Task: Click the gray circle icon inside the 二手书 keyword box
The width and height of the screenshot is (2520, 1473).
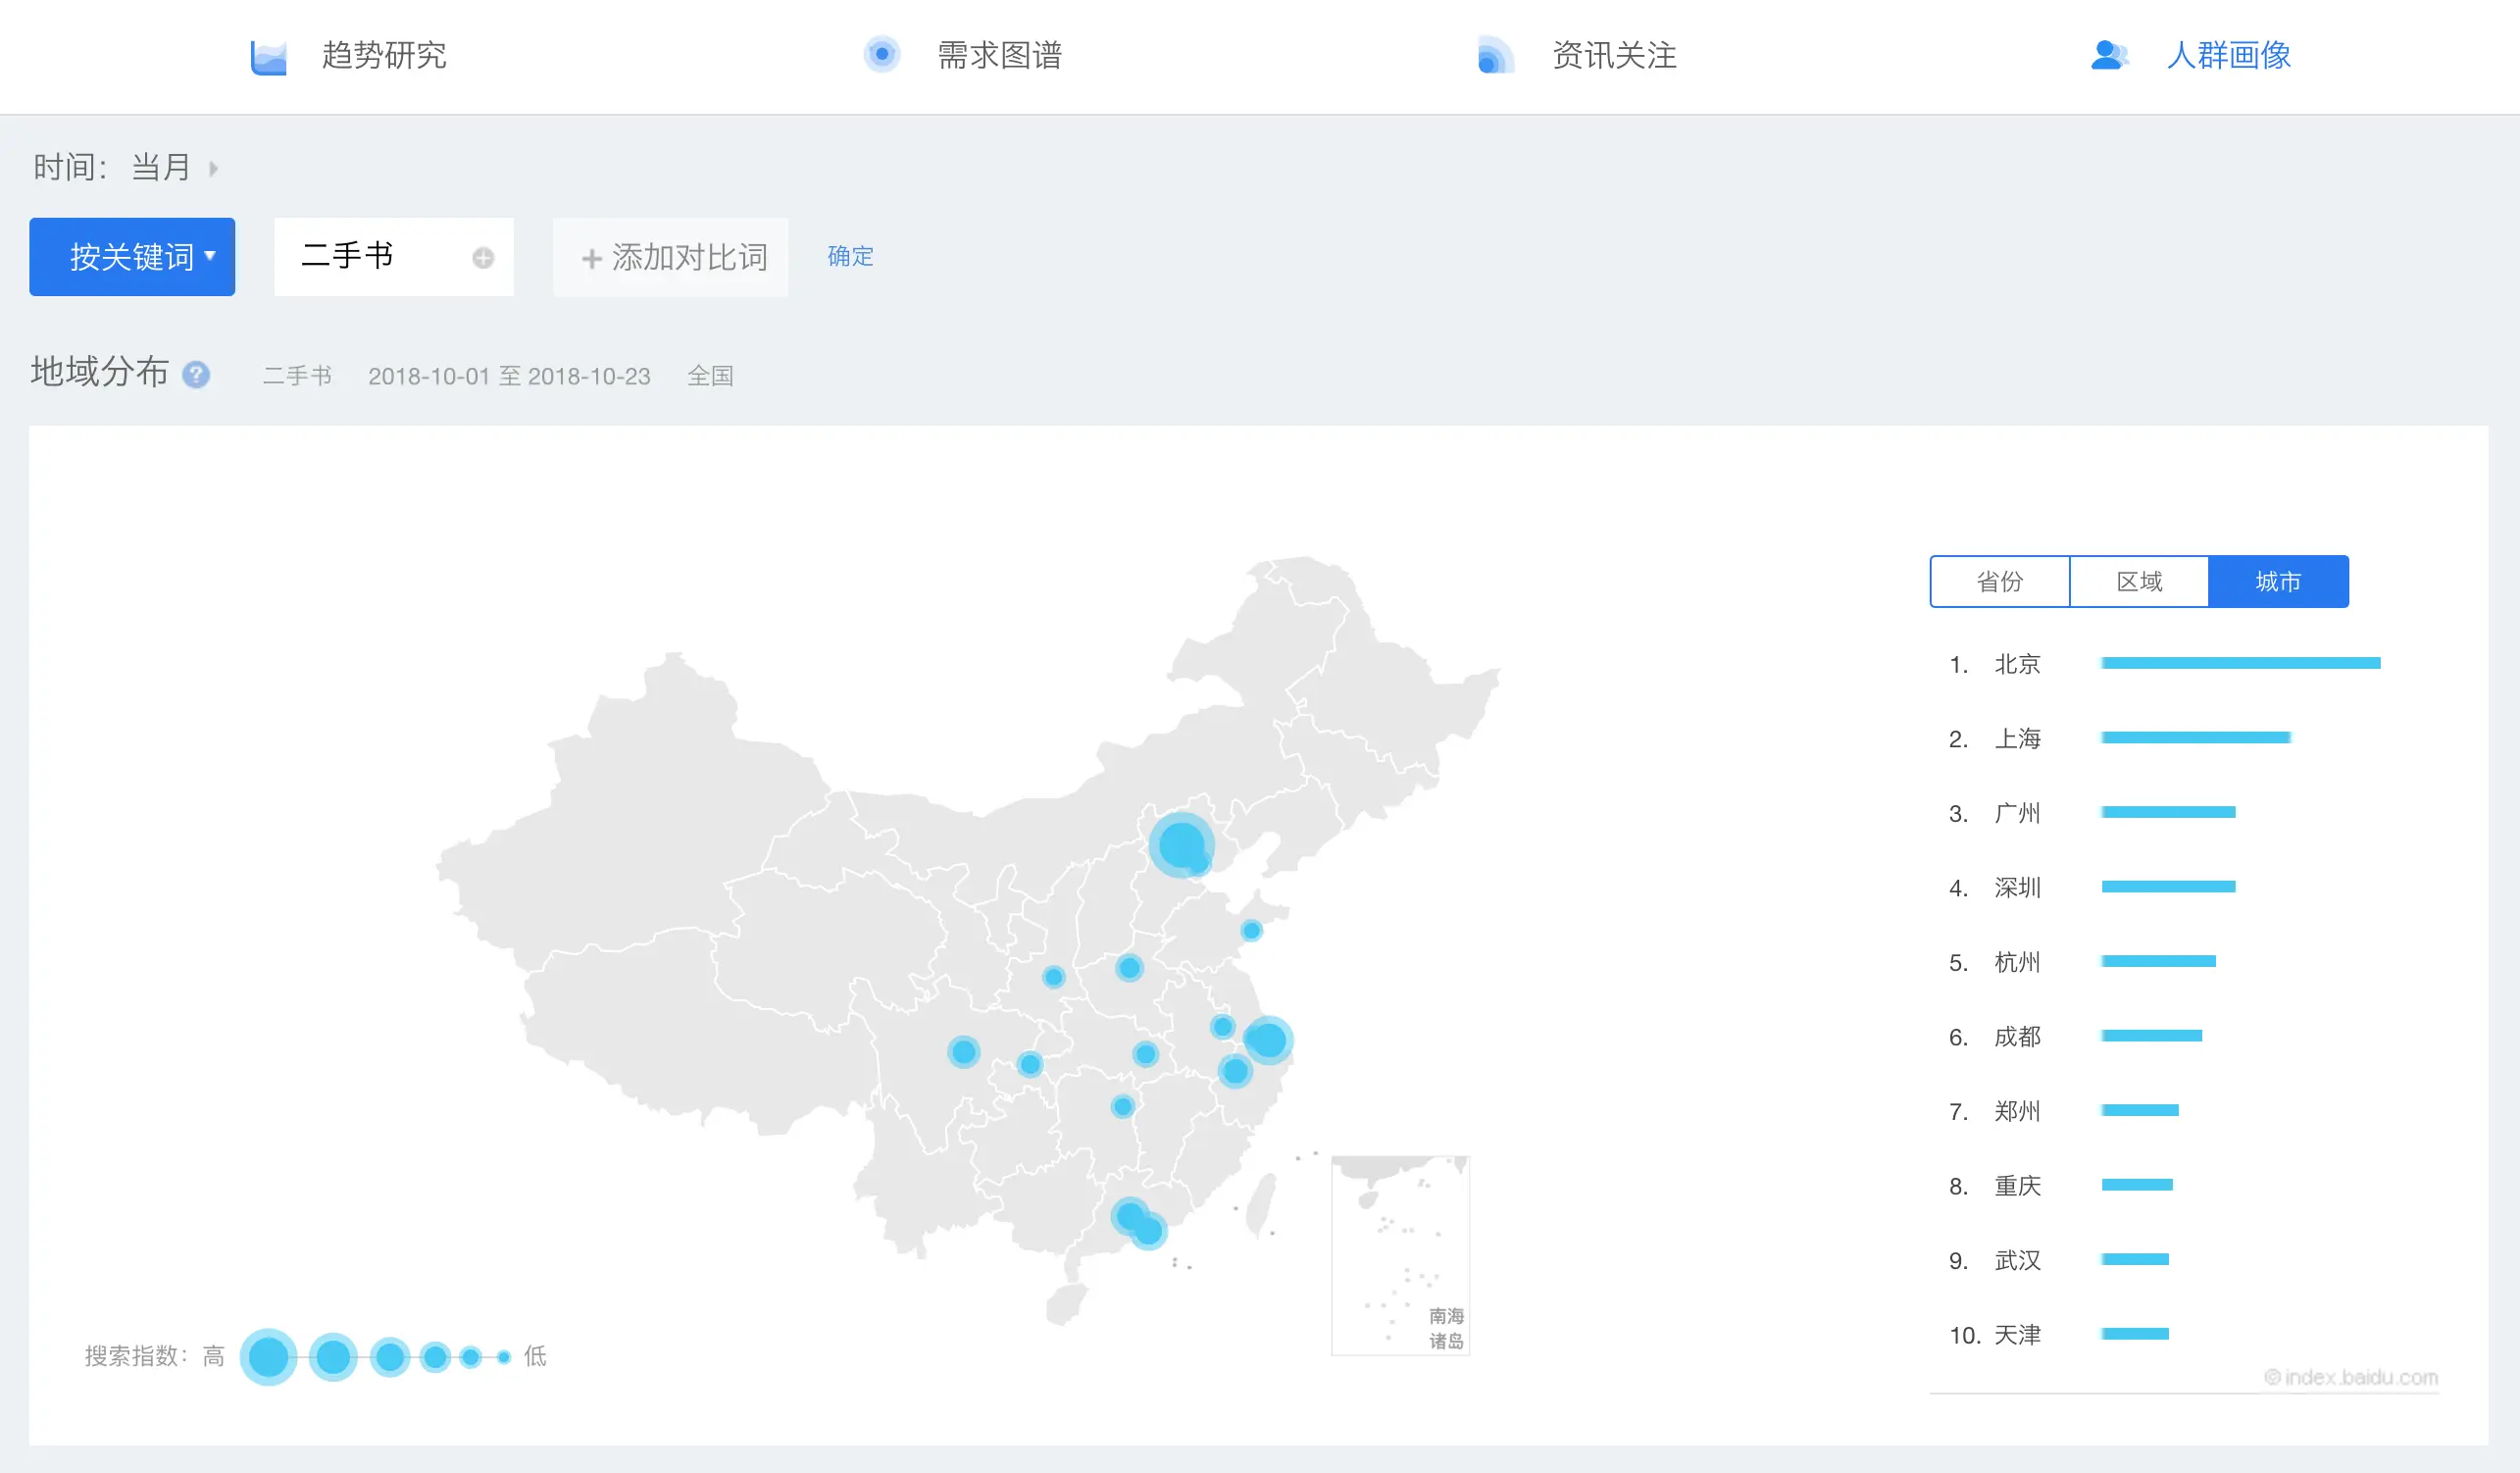Action: (483, 258)
